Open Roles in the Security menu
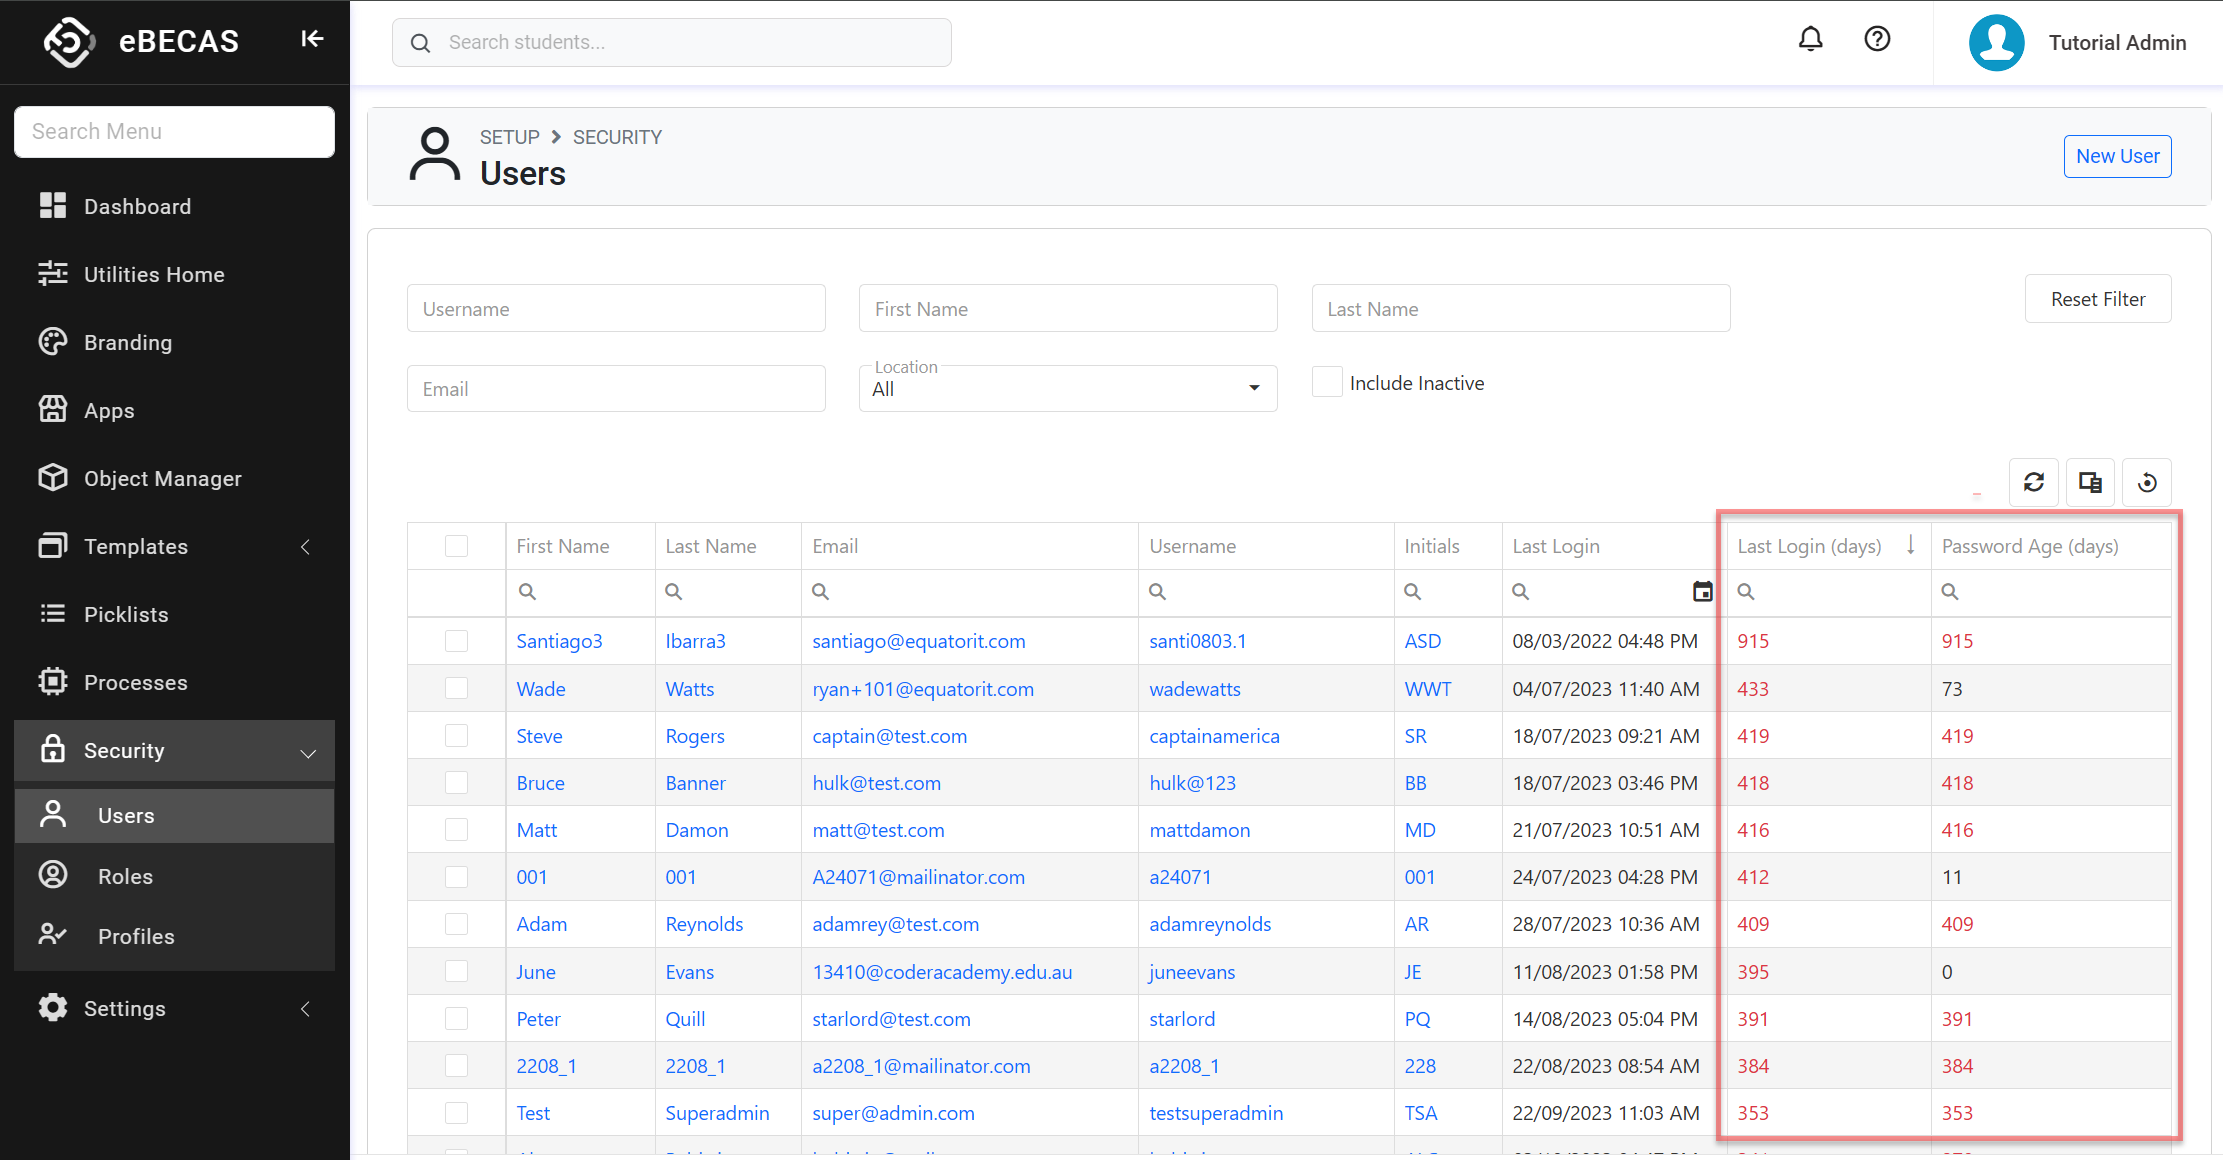This screenshot has width=2223, height=1160. point(125,877)
